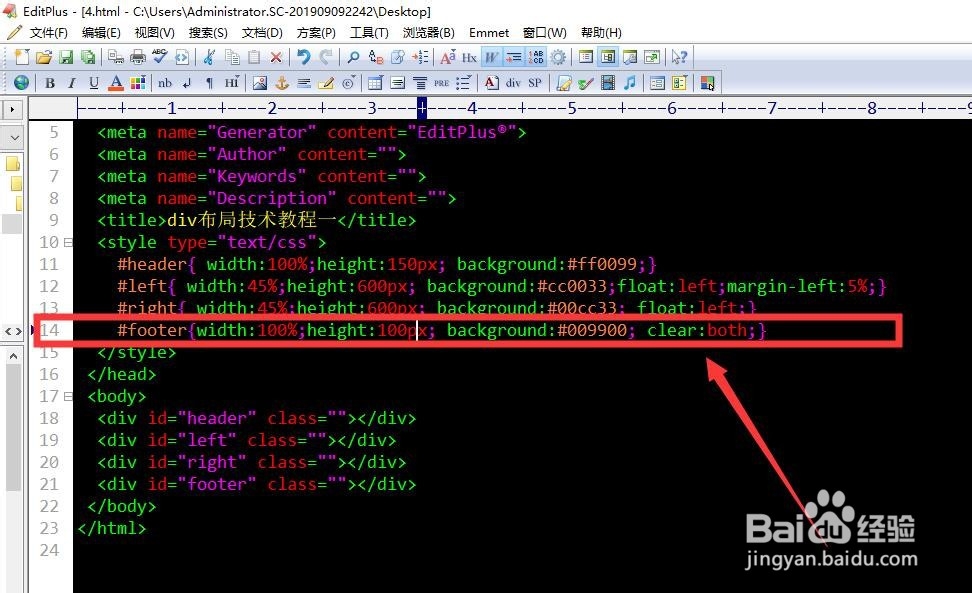Open the 视图(V) menu
This screenshot has width=972, height=593.
(154, 32)
